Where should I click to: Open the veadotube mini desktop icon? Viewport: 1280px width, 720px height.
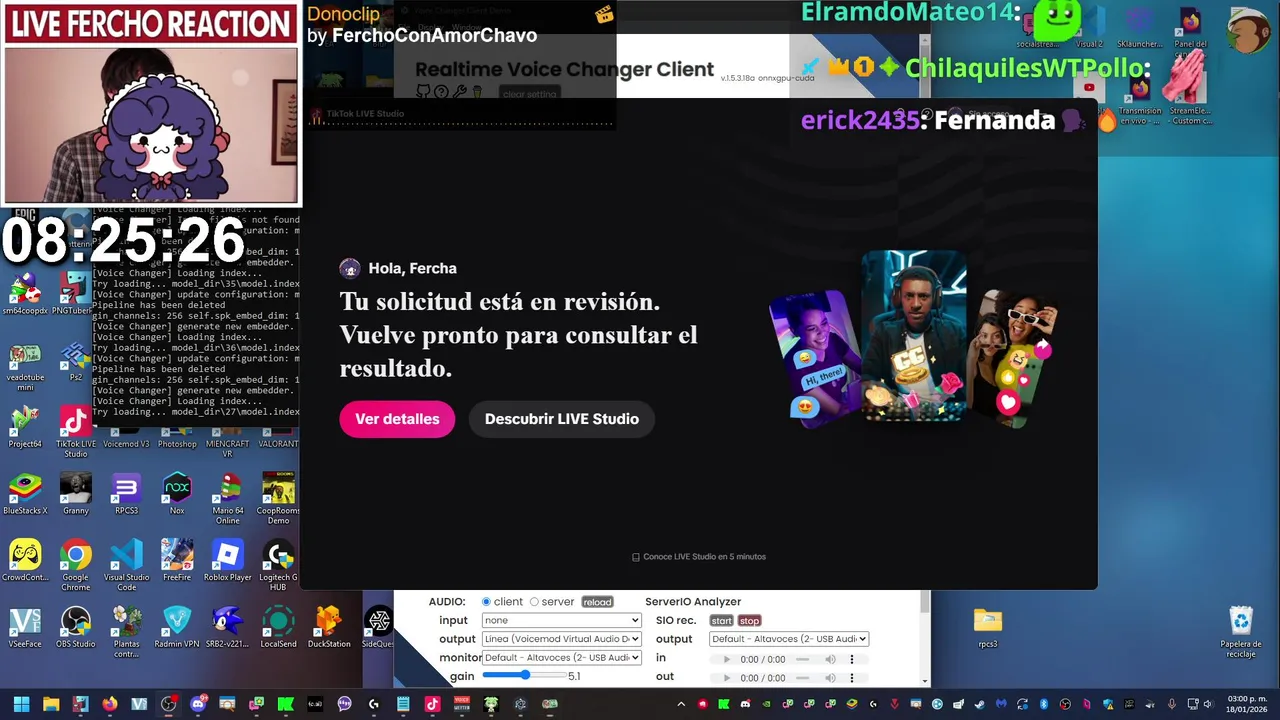[25, 367]
